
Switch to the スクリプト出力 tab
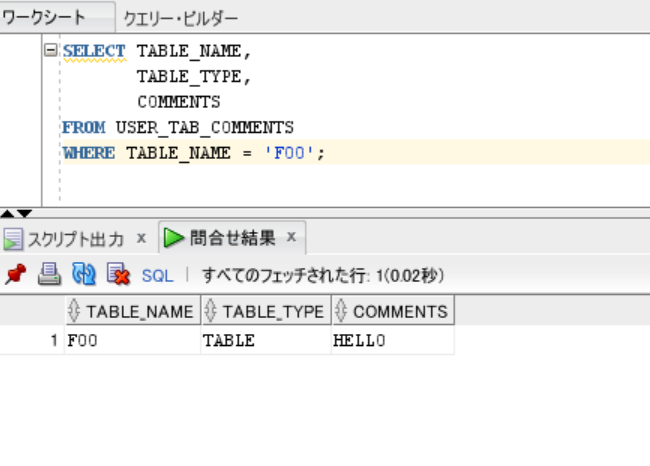(75, 239)
